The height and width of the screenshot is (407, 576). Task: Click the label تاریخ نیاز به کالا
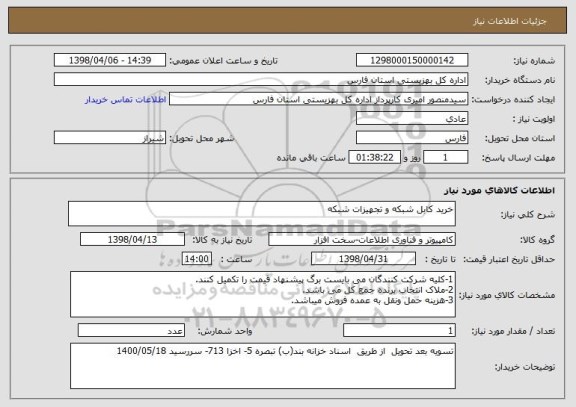pos(222,240)
